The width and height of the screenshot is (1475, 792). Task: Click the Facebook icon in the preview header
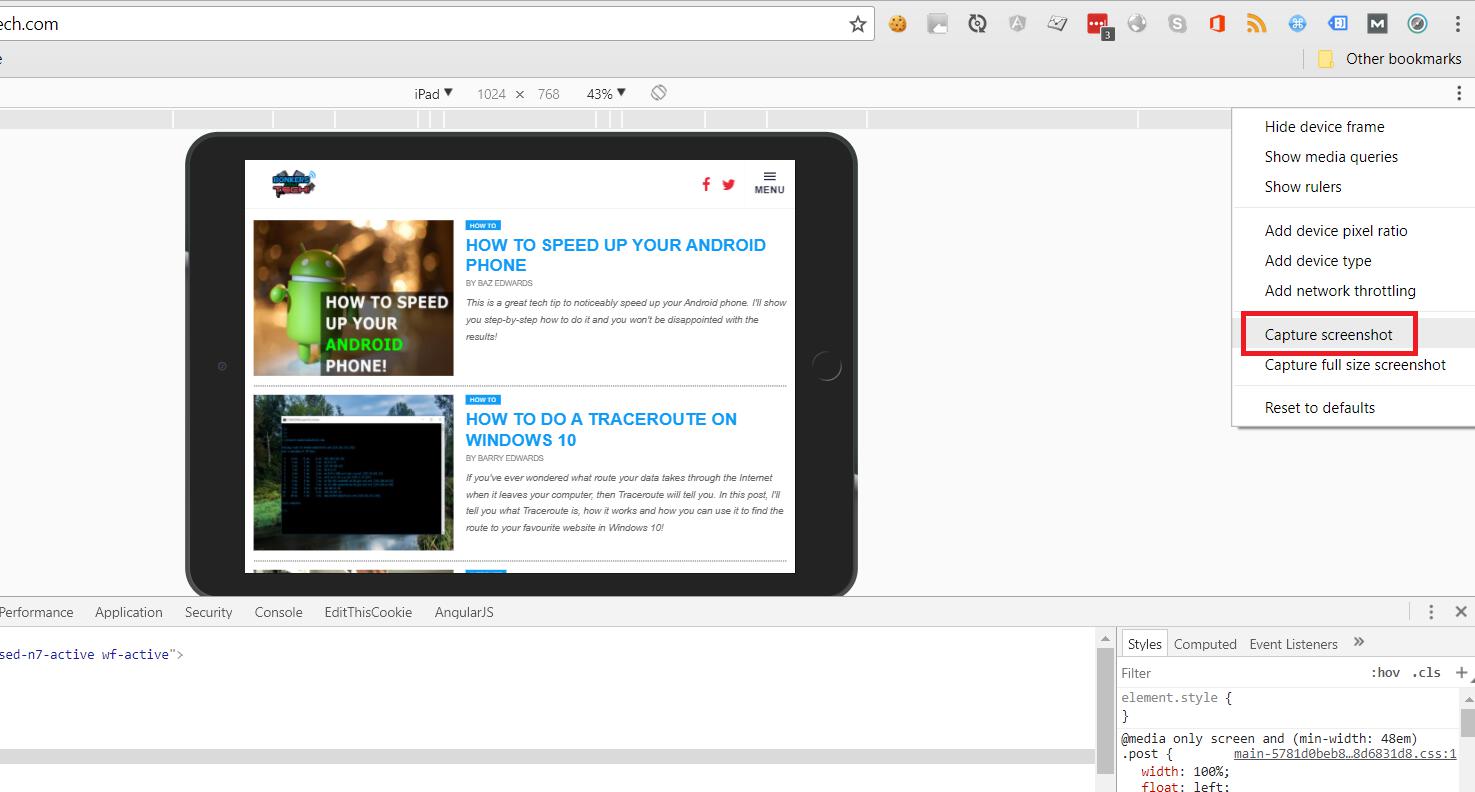tap(706, 184)
